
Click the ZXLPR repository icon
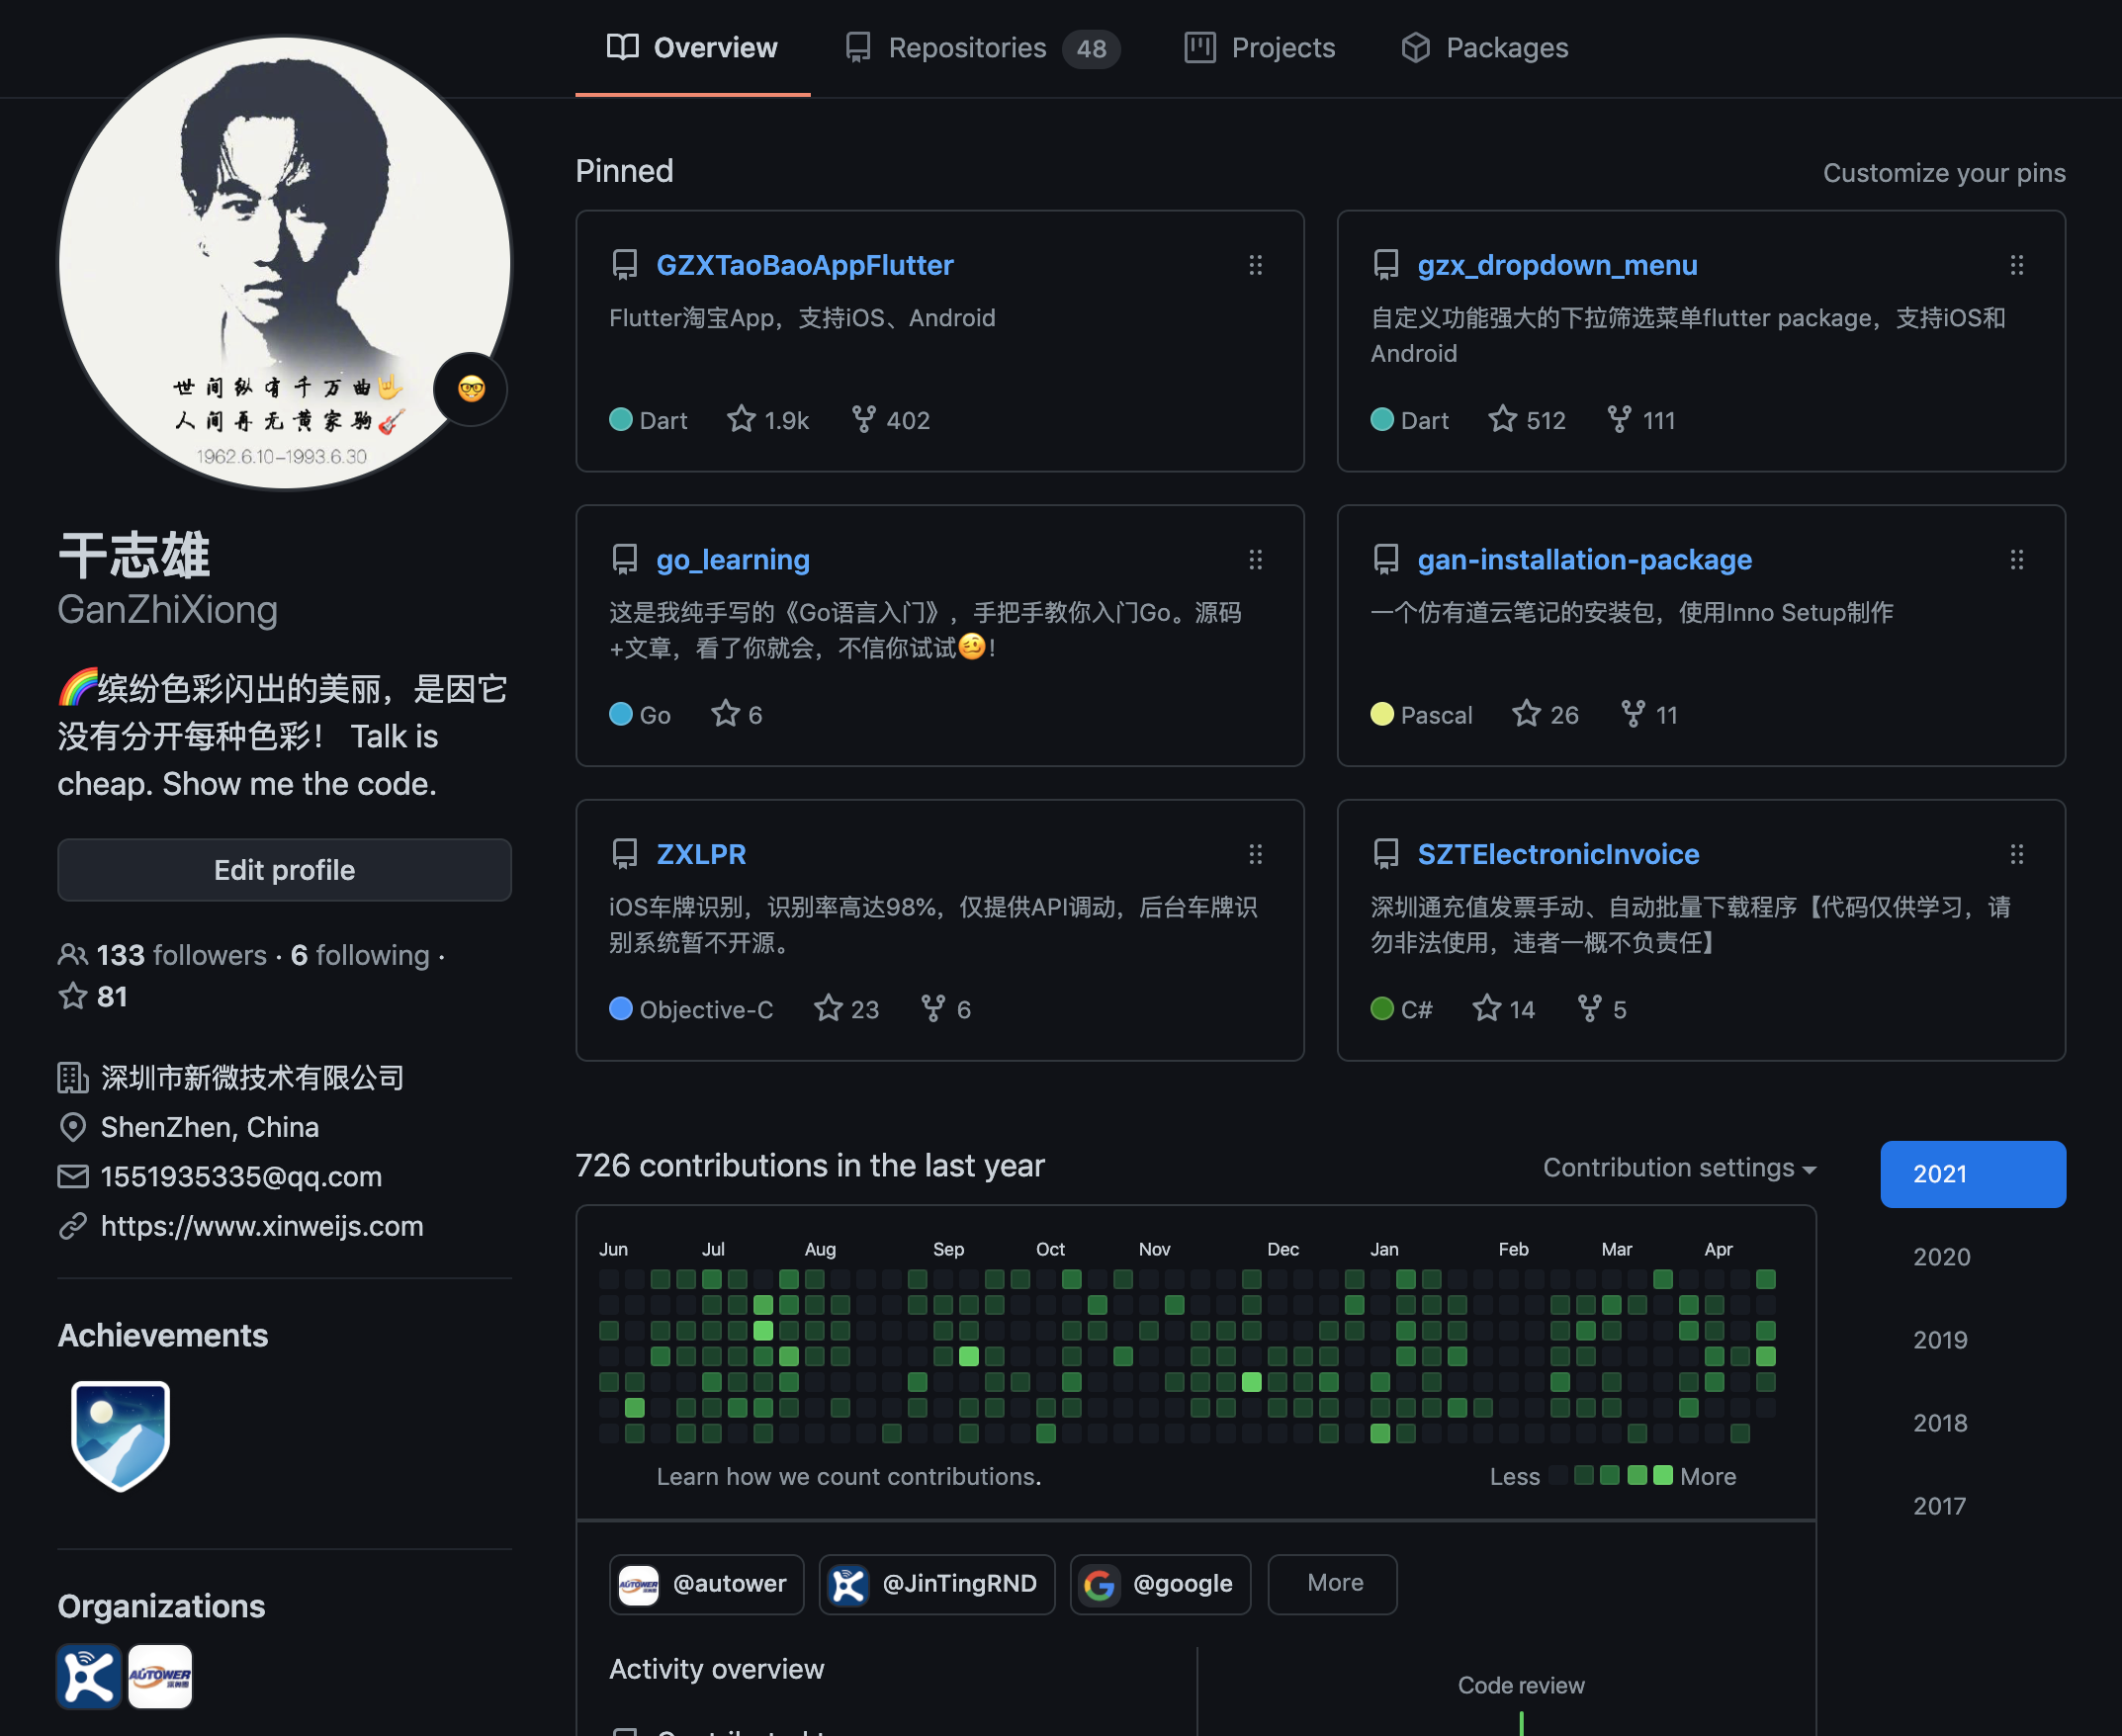click(626, 853)
